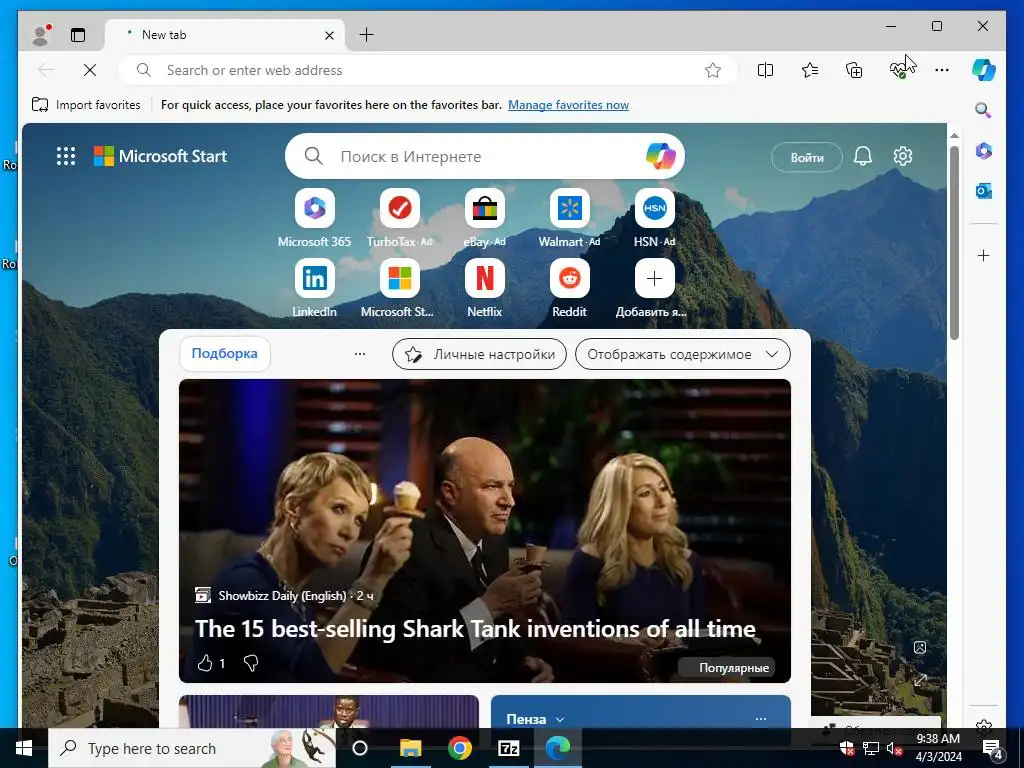Stop loading the page

coord(90,70)
